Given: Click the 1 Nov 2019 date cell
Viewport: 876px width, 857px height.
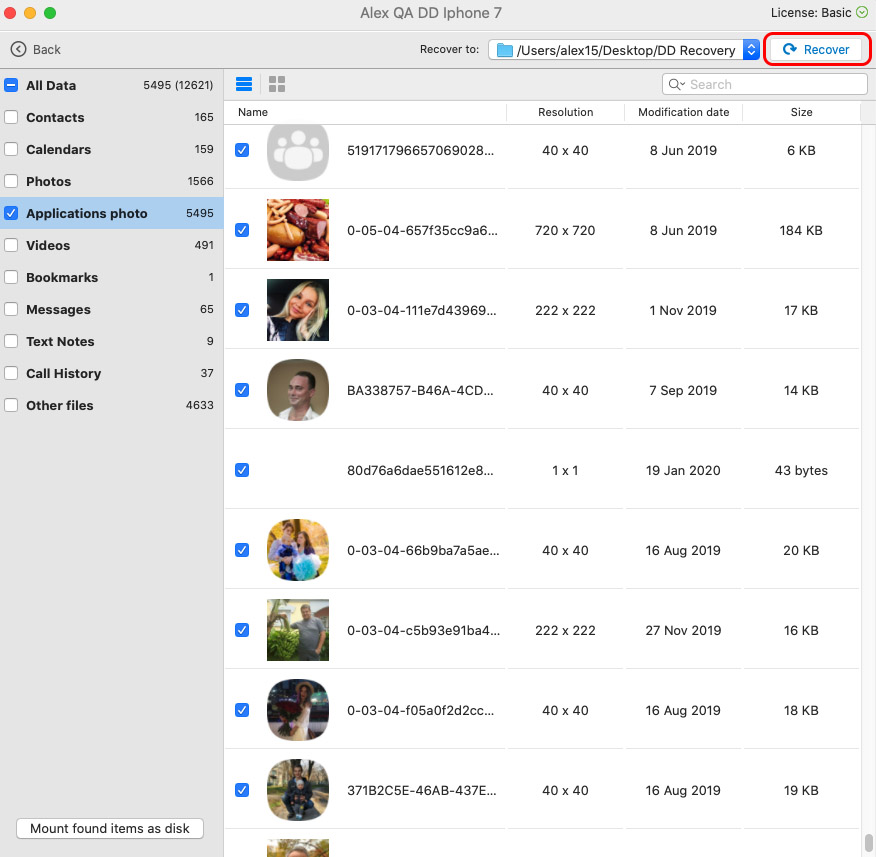Looking at the screenshot, I should pyautogui.click(x=683, y=310).
